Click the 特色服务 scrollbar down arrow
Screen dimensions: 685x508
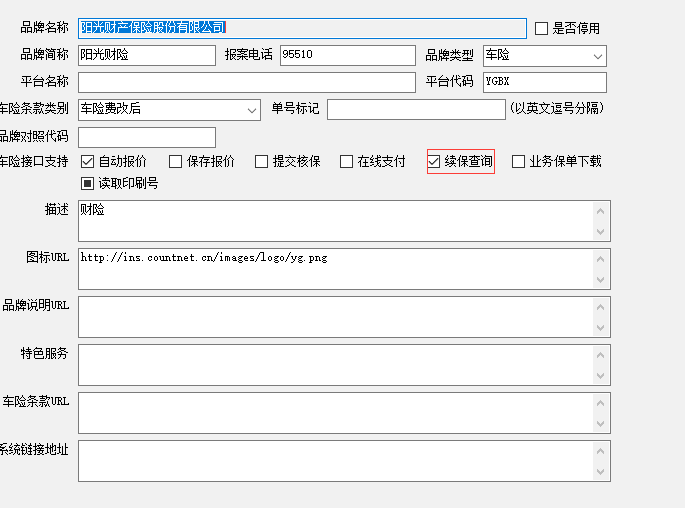[601, 376]
